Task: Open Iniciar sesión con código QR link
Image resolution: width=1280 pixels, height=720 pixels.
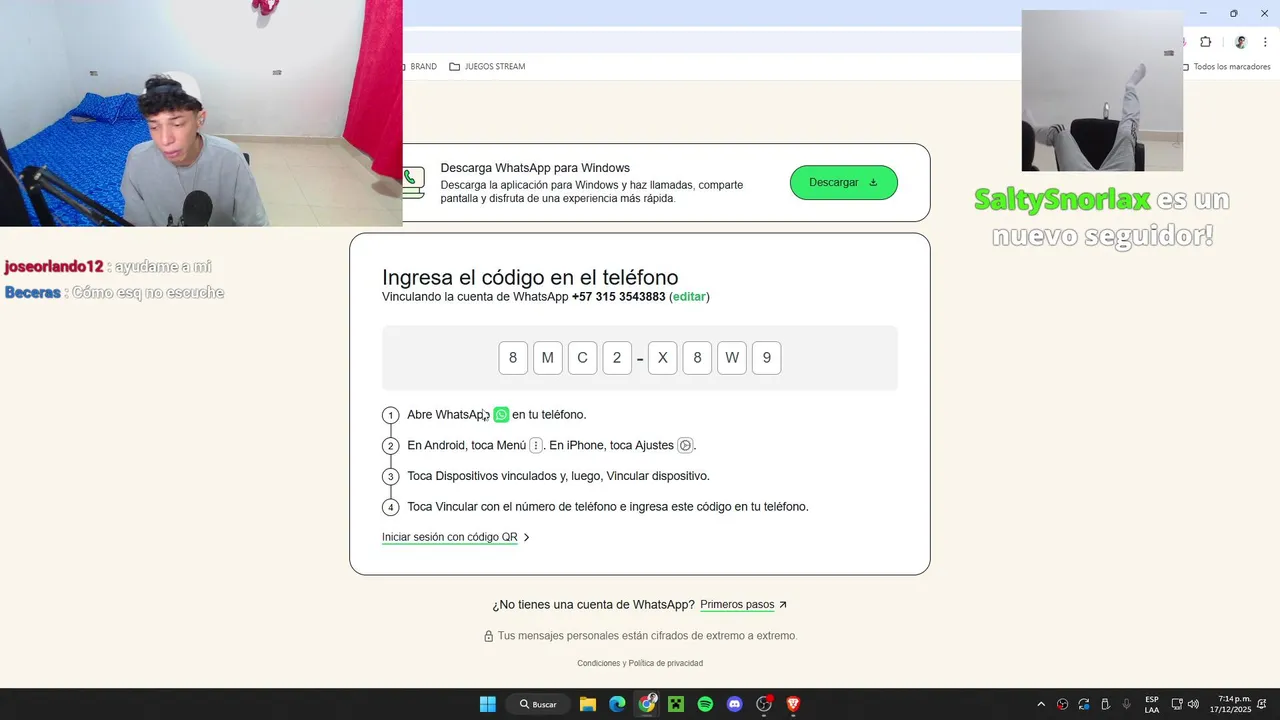Action: (x=449, y=537)
